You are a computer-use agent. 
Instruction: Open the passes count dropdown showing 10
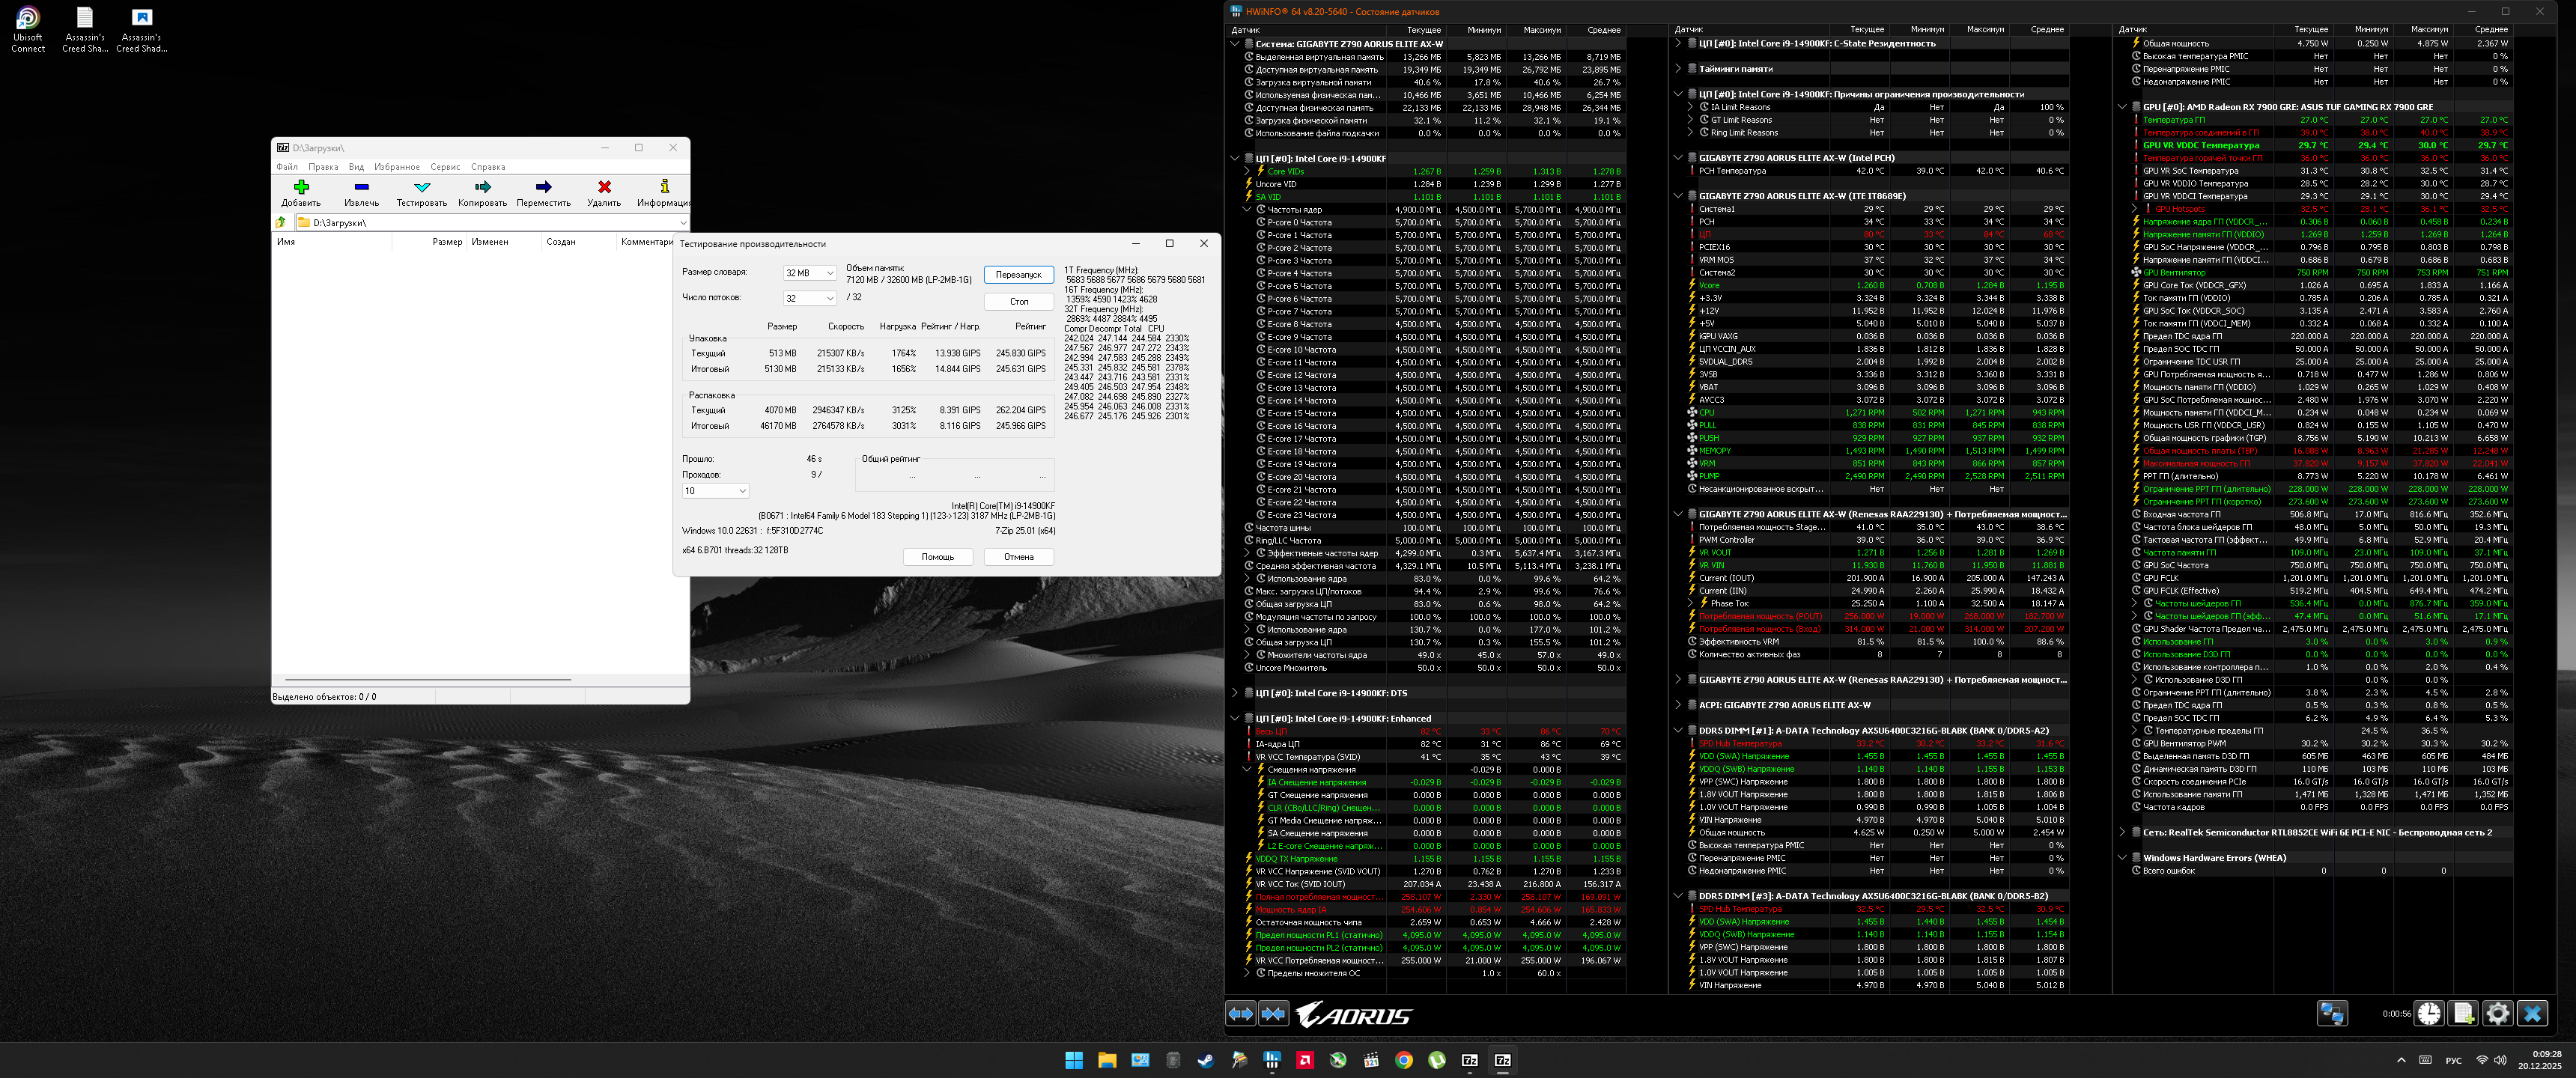pos(715,491)
